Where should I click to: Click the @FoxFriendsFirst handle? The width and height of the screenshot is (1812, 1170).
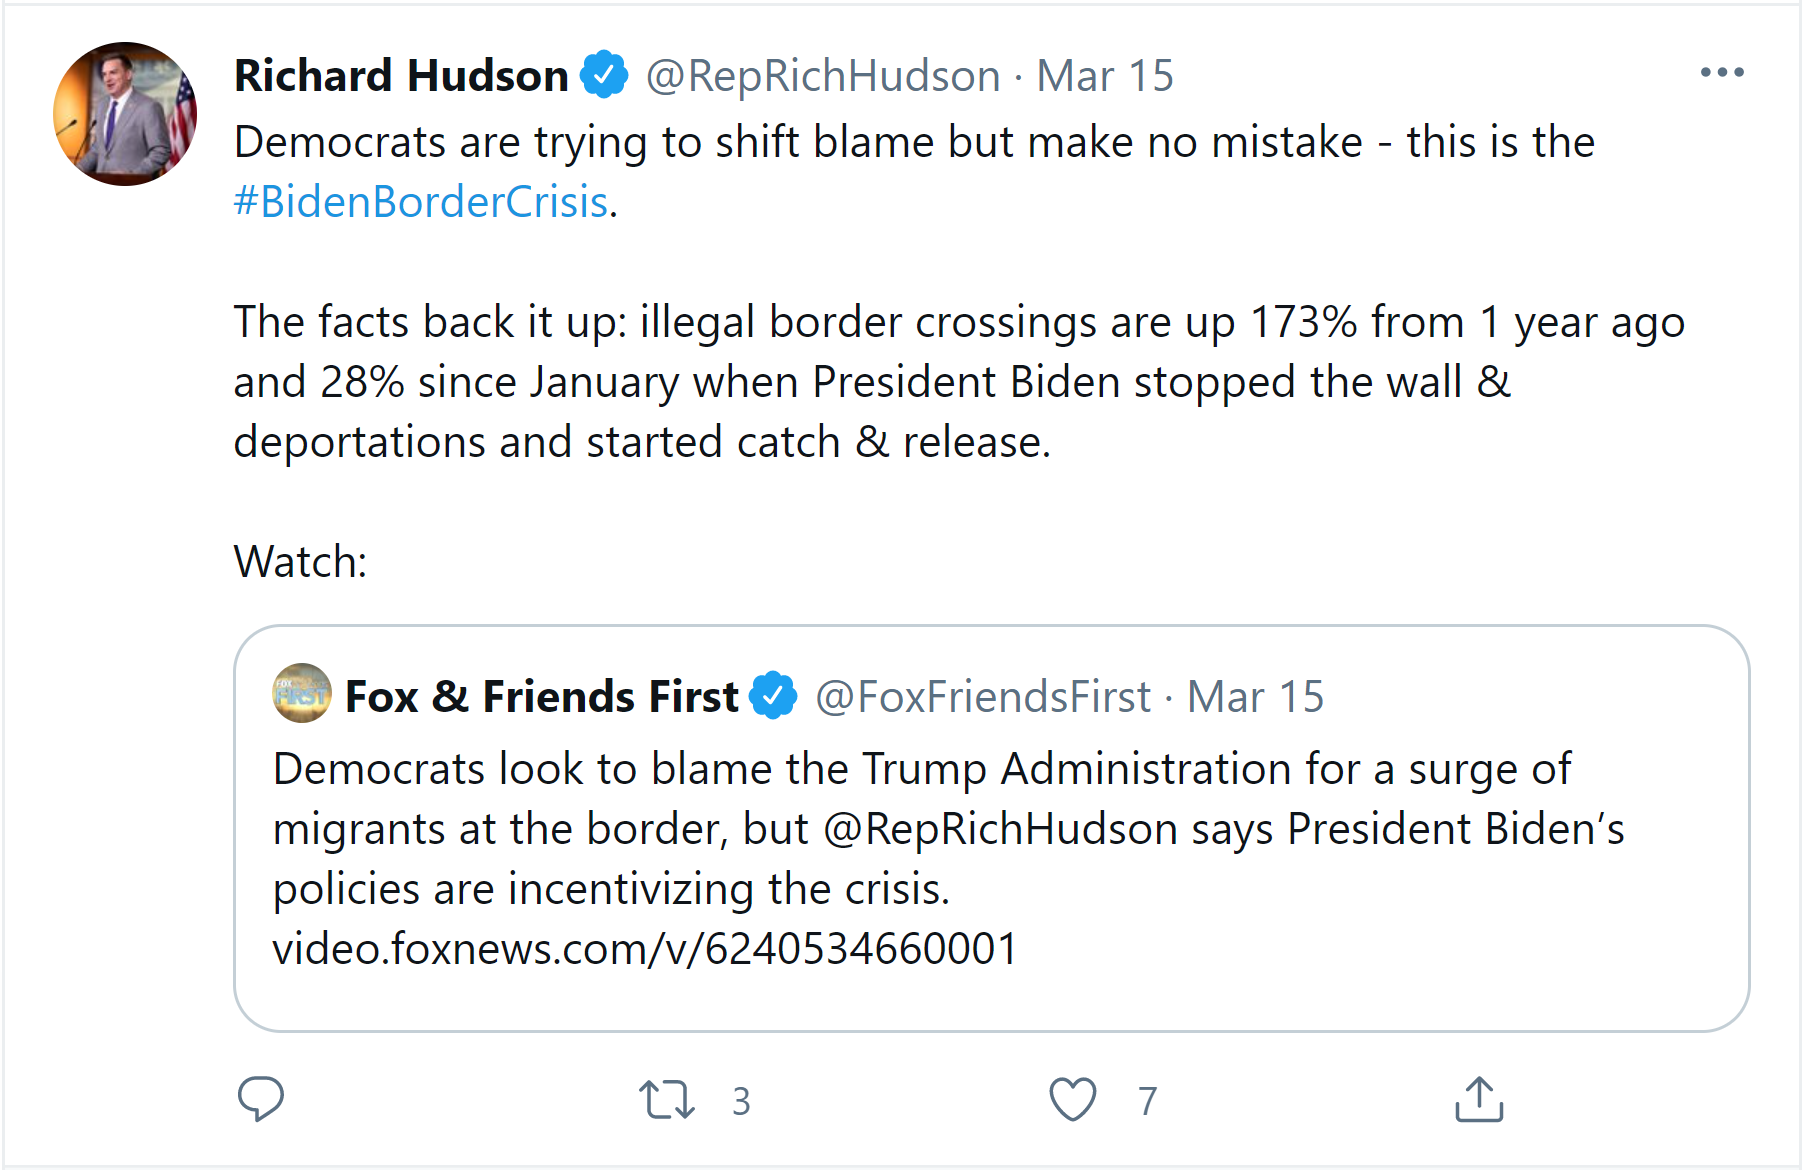coord(985,697)
